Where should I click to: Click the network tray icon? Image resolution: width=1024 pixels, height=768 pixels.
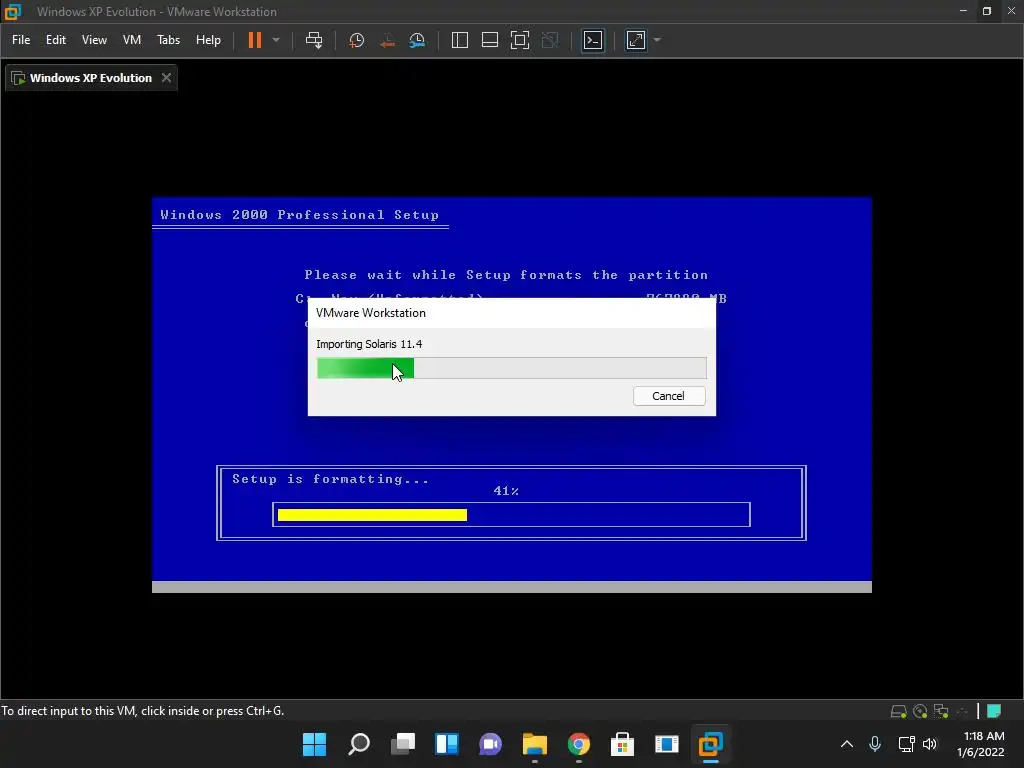pyautogui.click(x=906, y=744)
